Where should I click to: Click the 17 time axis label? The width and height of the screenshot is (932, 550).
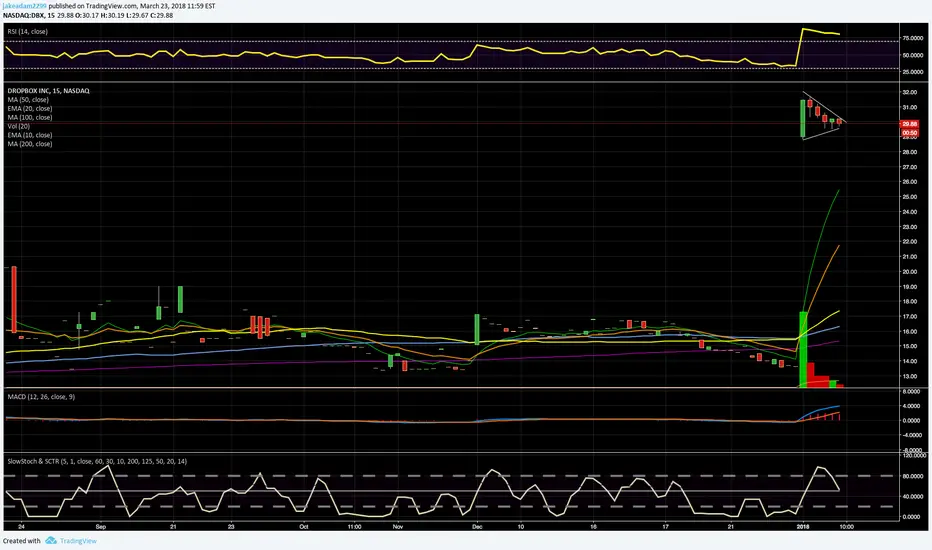click(666, 527)
